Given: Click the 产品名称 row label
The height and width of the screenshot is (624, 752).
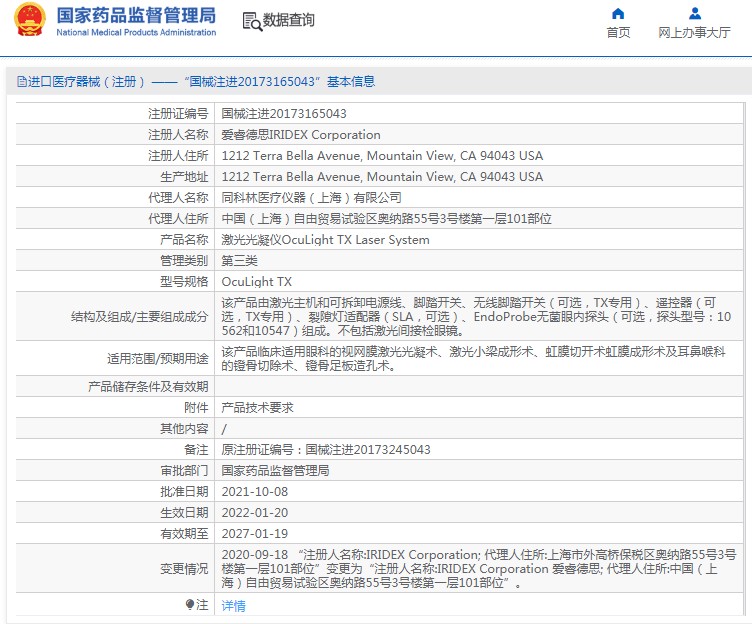Looking at the screenshot, I should [184, 240].
